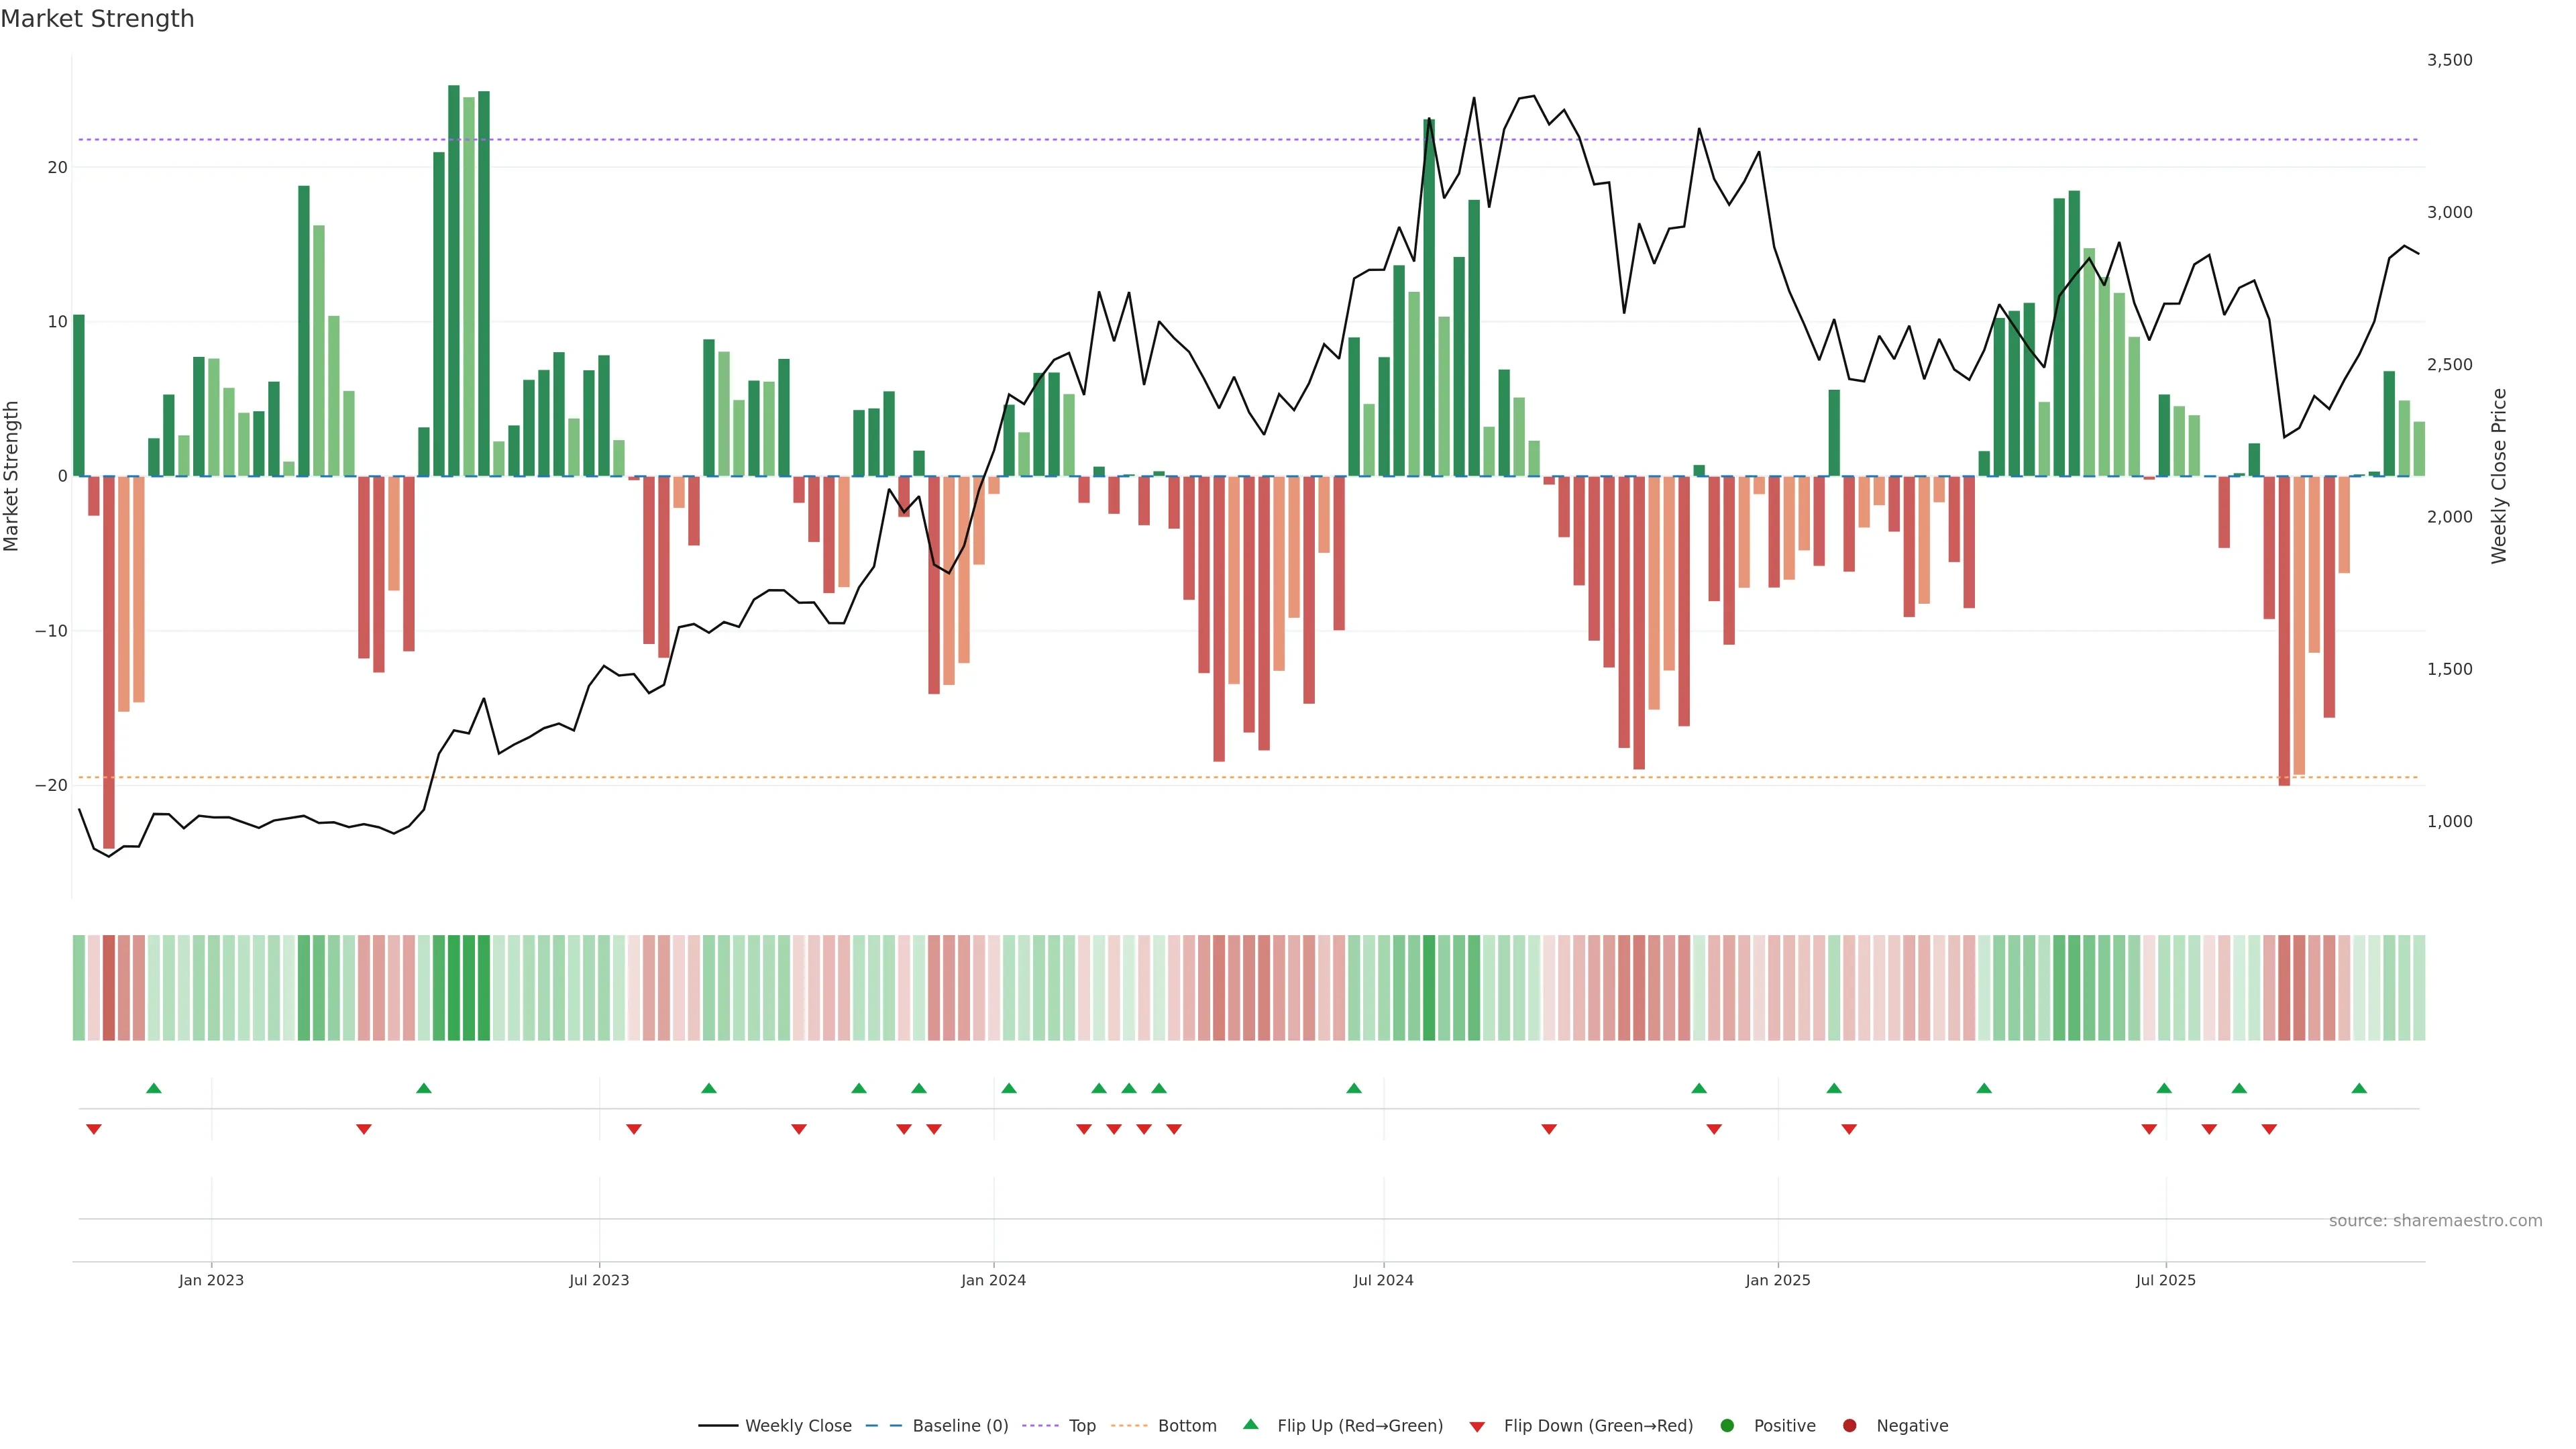Click the last flip-up green triangle marker
This screenshot has height=1449, width=2576.
(2359, 1088)
